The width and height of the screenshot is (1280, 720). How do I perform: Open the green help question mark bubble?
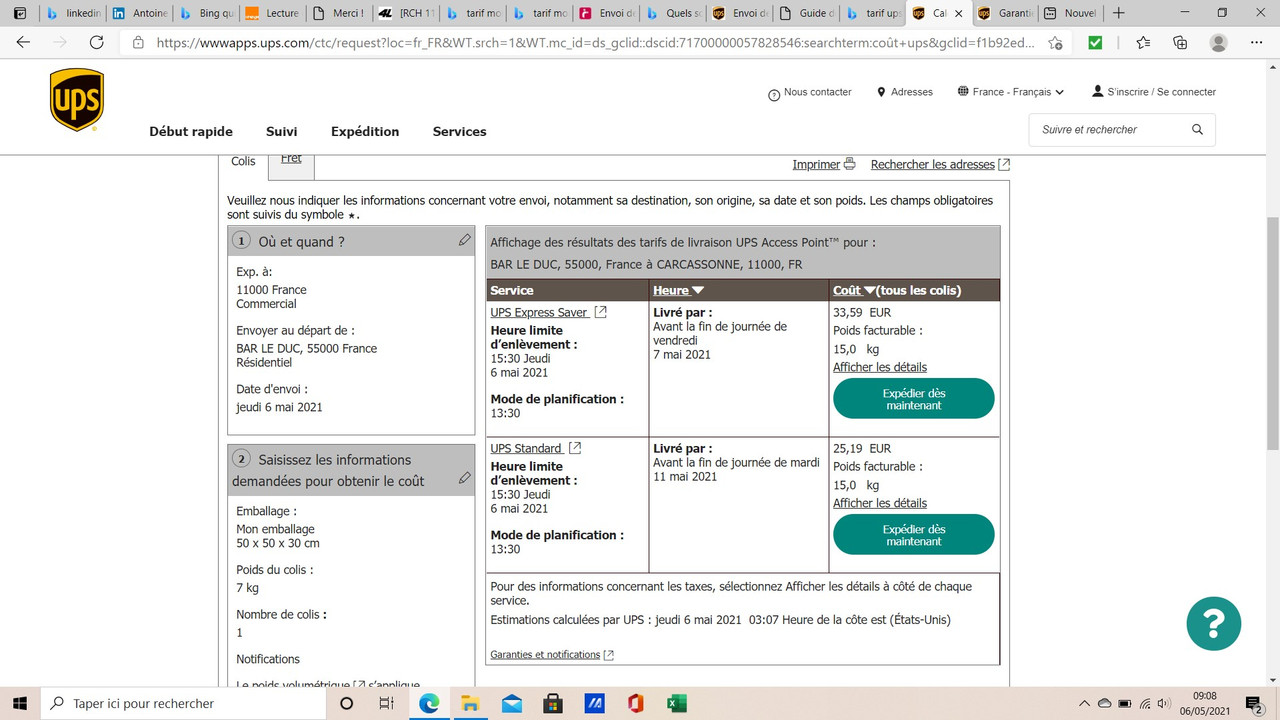[1214, 623]
